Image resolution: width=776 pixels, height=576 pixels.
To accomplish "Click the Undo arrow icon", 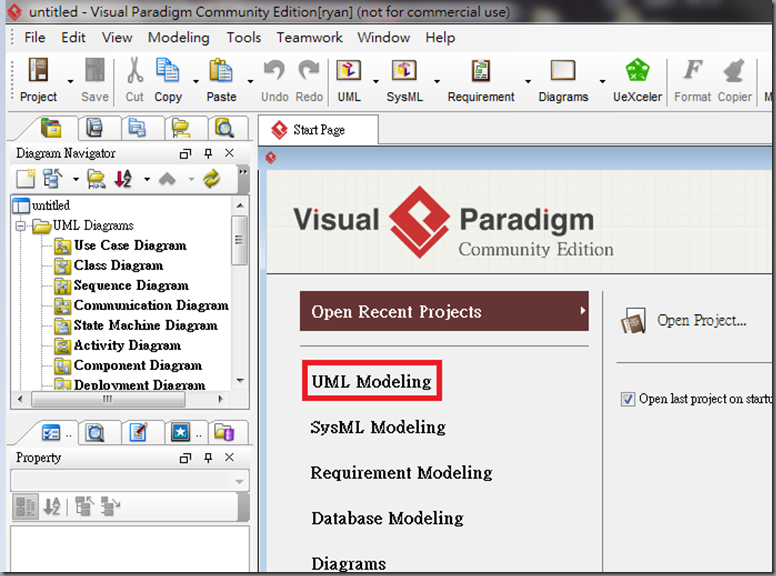I will (x=274, y=69).
